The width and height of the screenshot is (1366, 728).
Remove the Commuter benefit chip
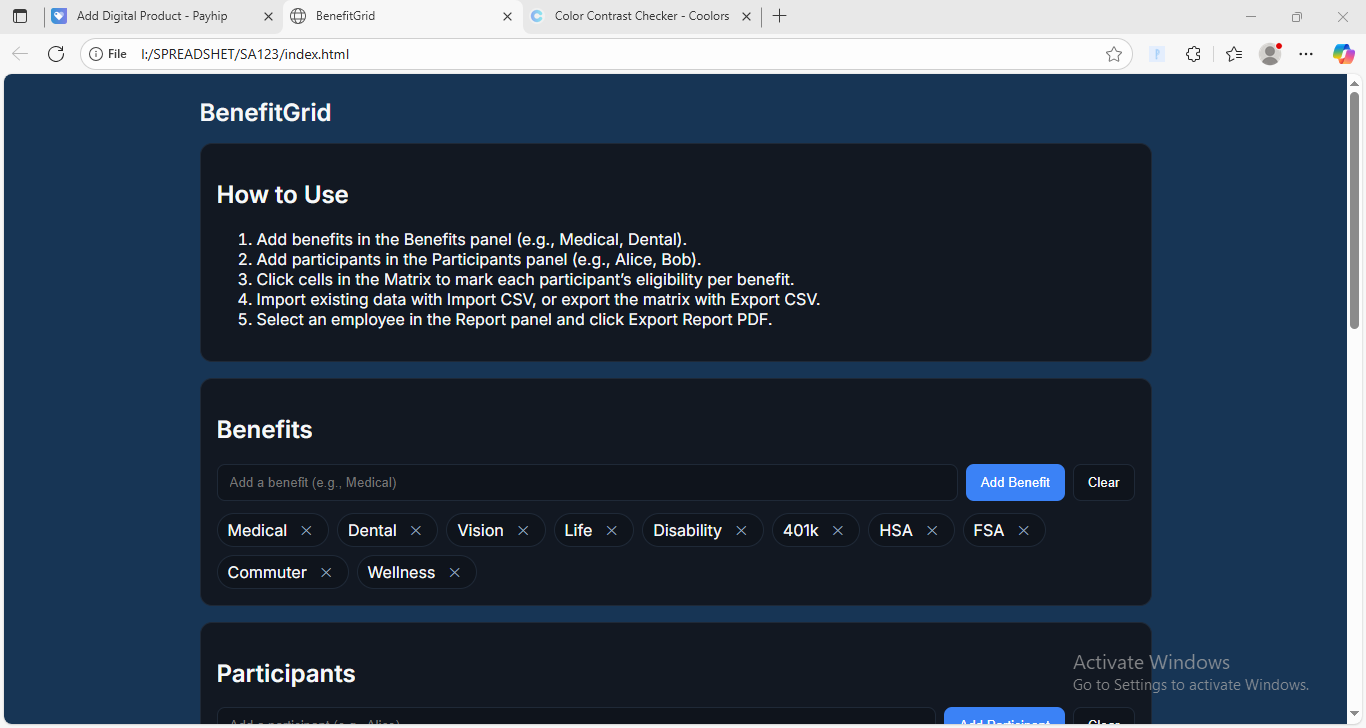point(326,573)
